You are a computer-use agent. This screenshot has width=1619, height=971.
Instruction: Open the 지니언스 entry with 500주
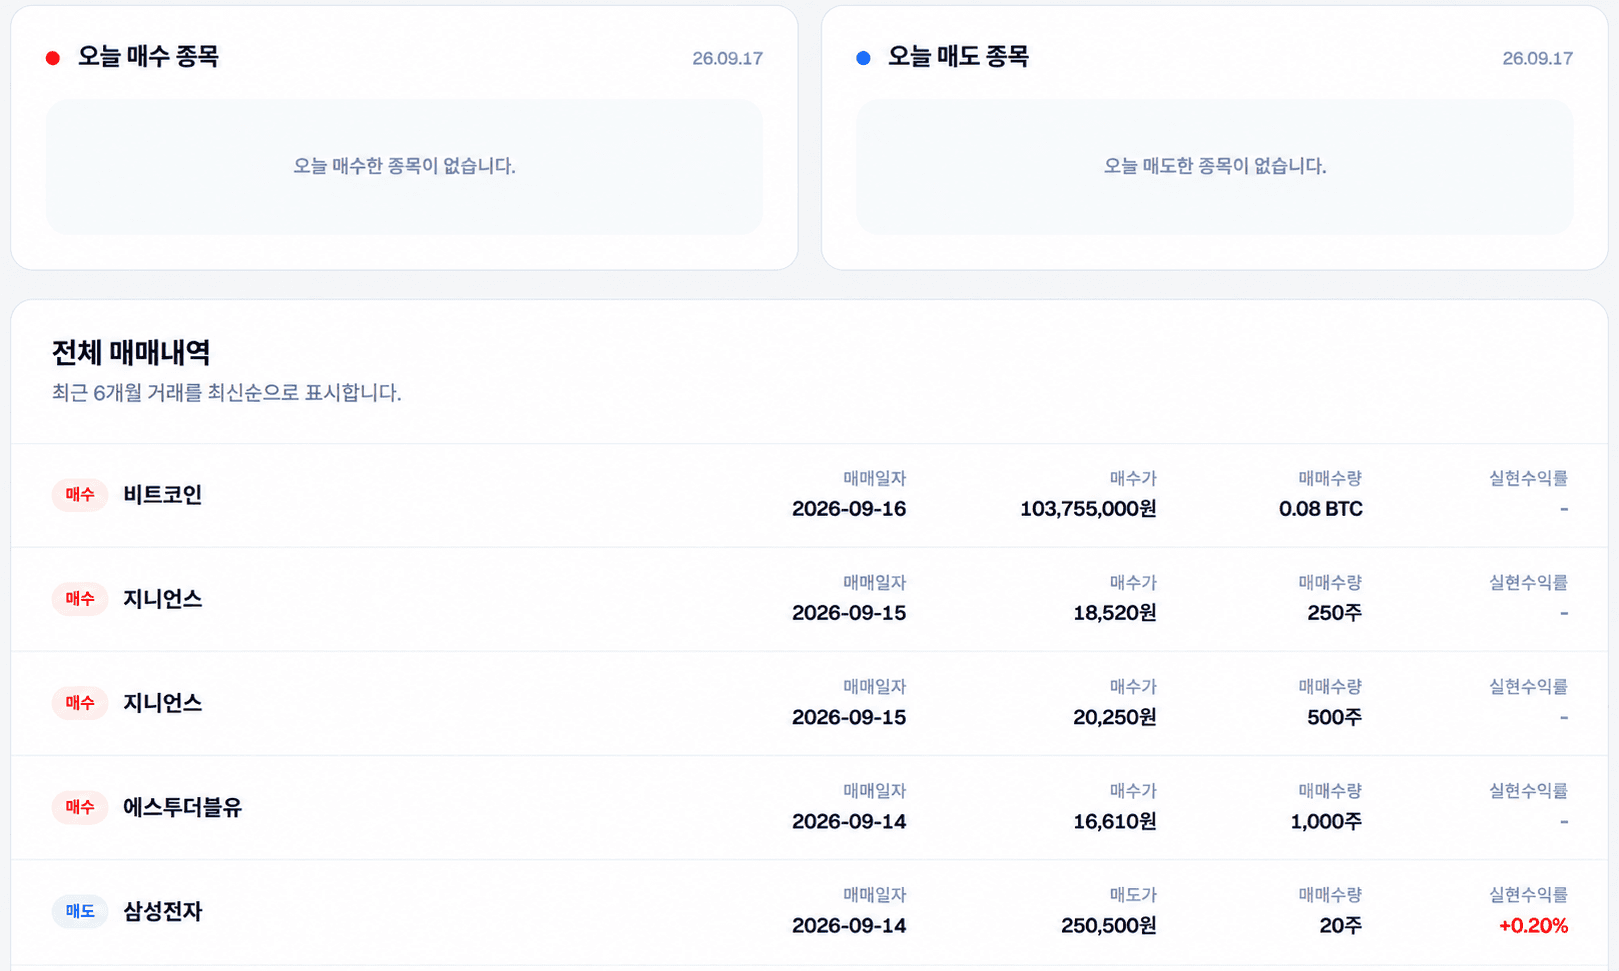(809, 703)
